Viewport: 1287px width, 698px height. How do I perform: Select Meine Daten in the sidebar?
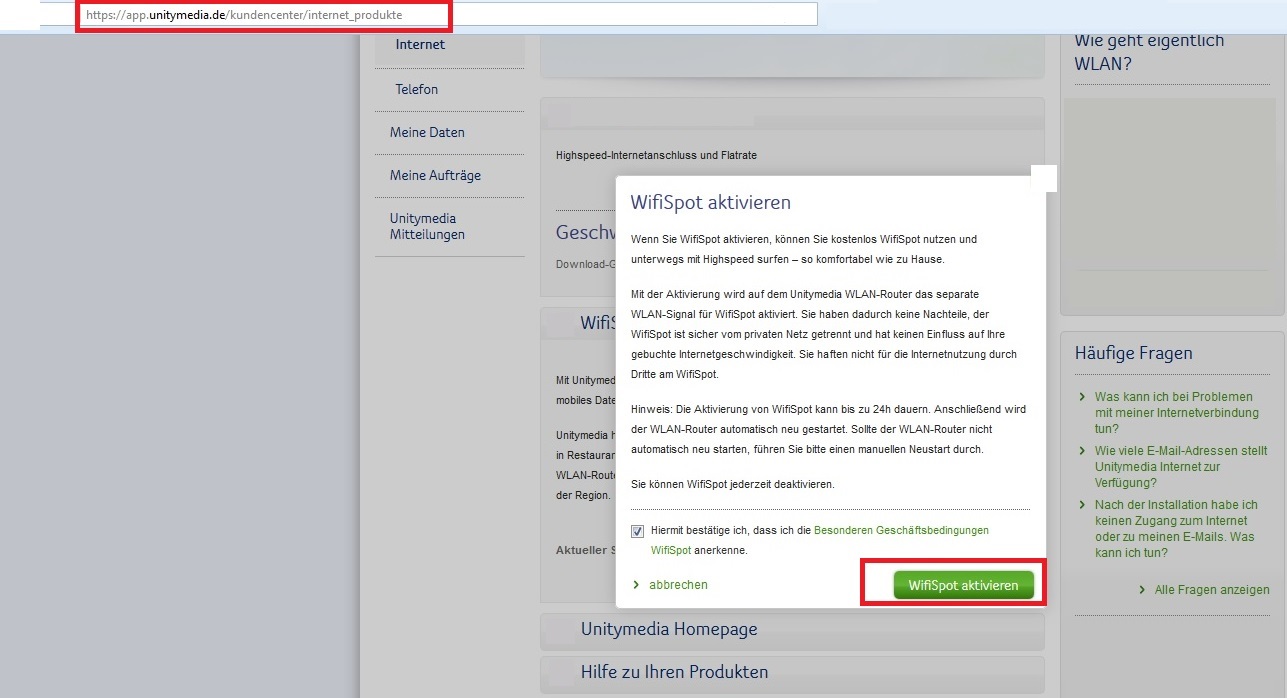(427, 132)
